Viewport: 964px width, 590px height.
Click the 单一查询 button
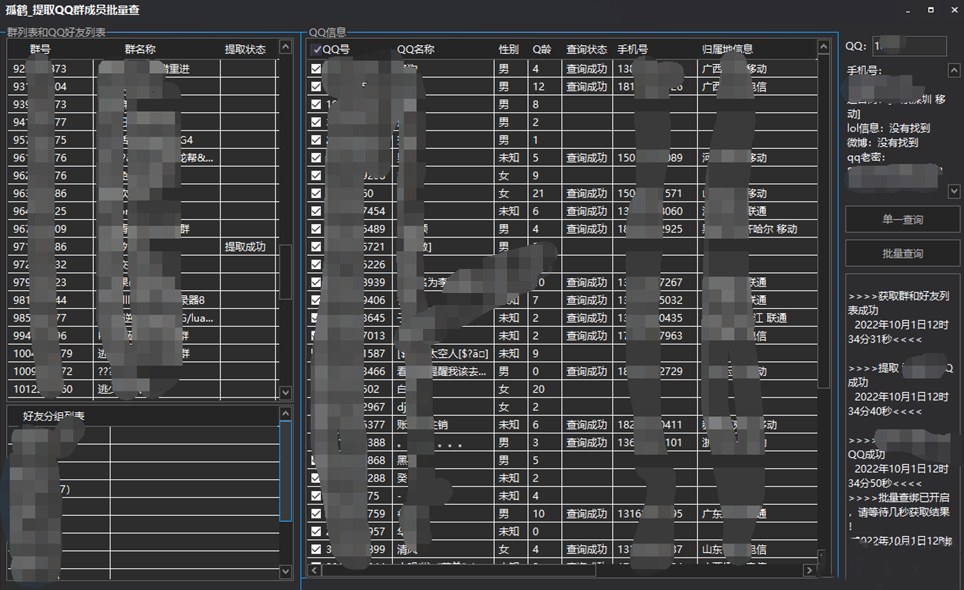902,219
